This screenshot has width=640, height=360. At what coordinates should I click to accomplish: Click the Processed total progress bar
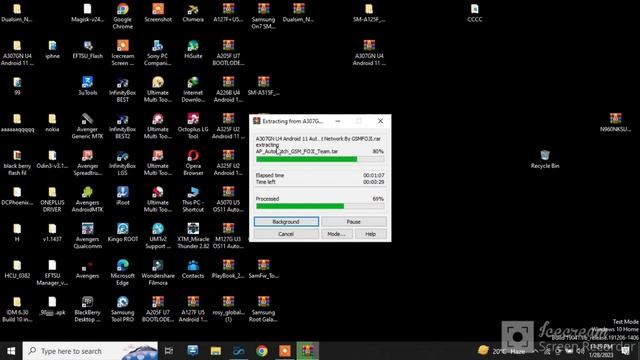click(x=320, y=206)
